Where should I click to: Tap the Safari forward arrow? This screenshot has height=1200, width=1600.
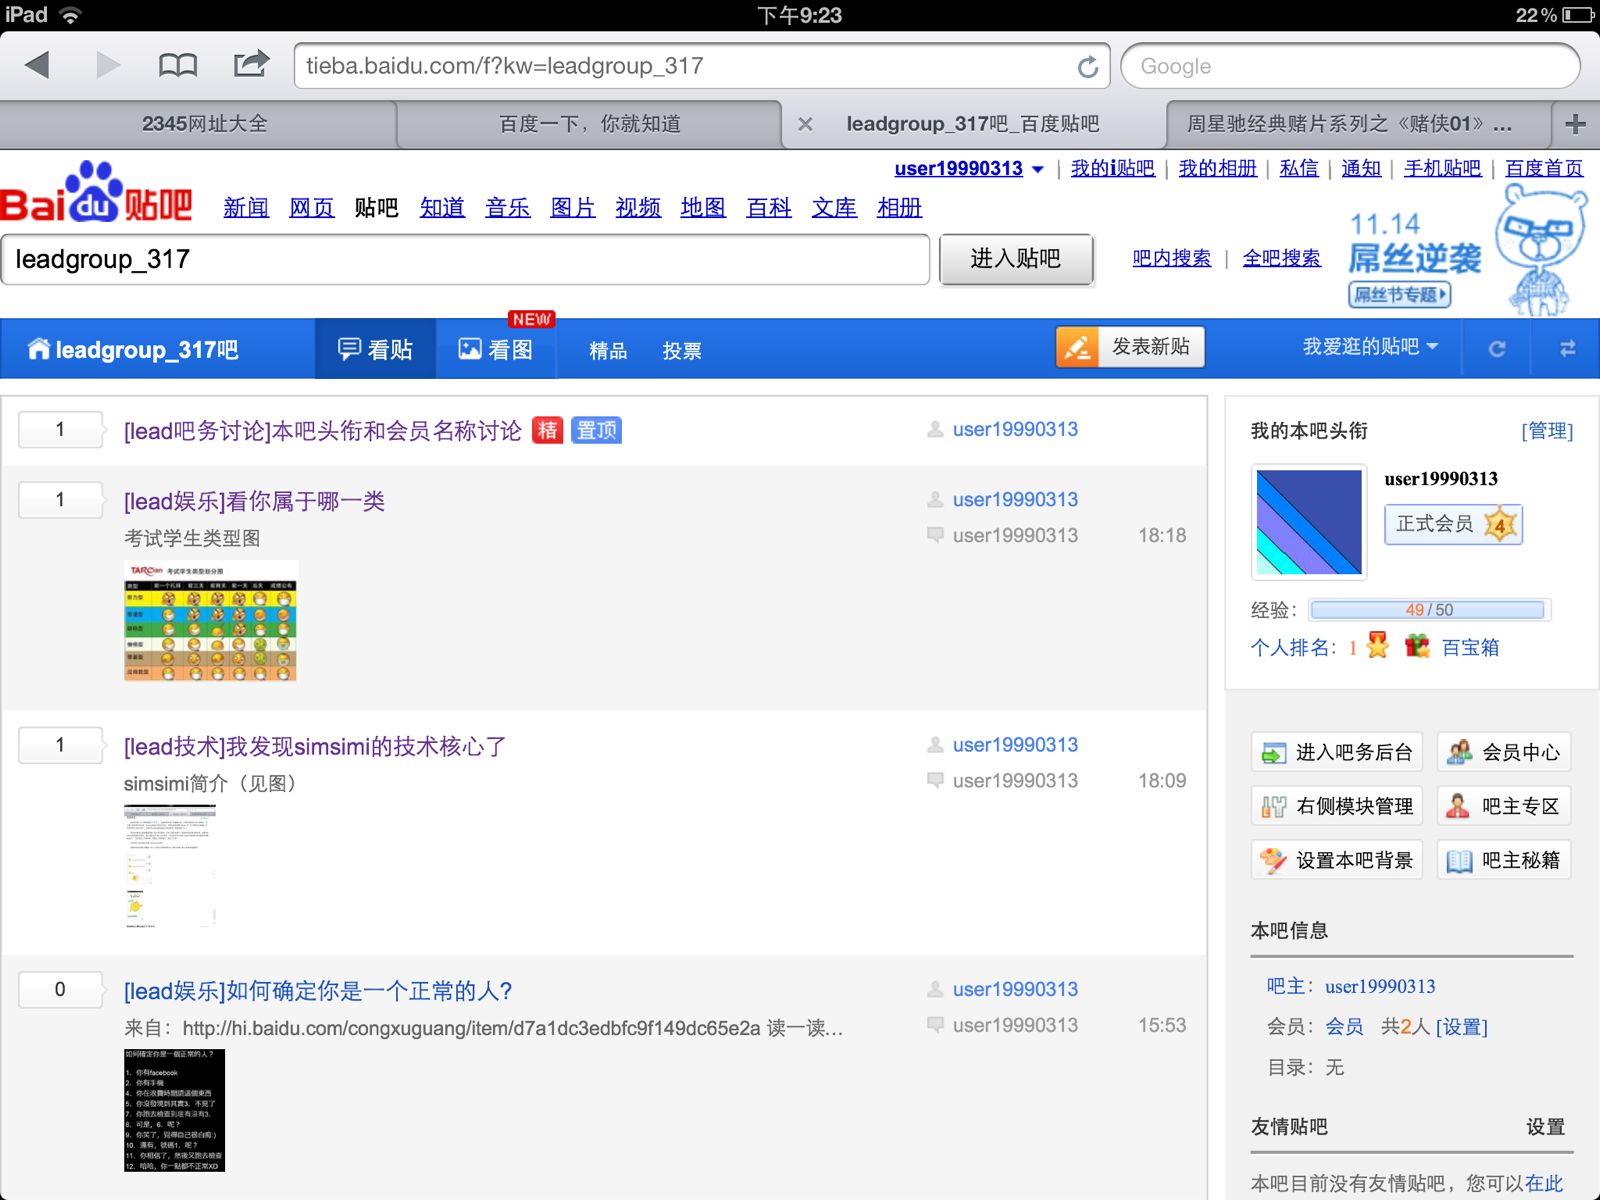tap(108, 66)
